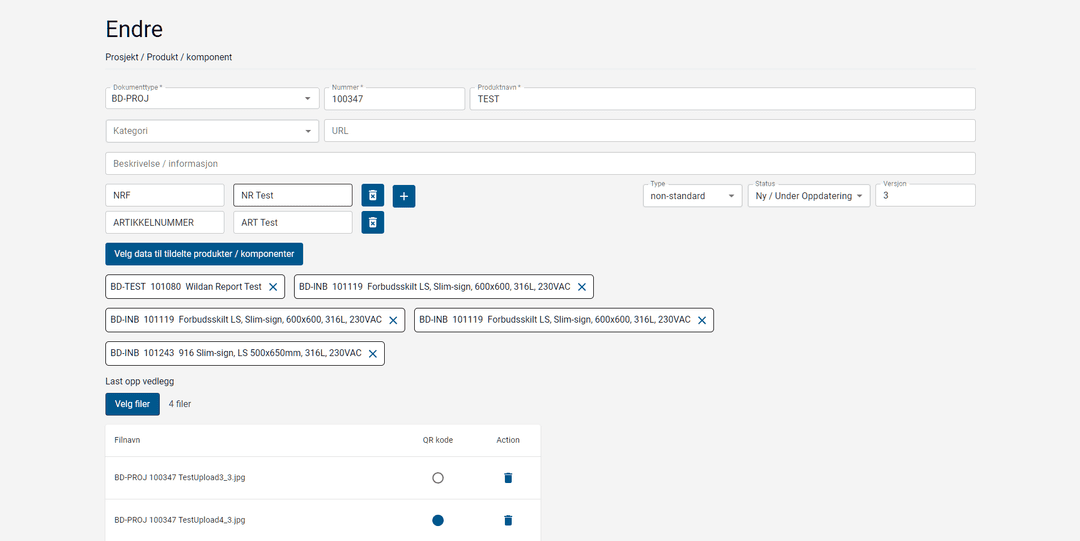The image size is (1080, 541).
Task: Remove the BD-TEST 101080 Wildan Report chip
Action: tap(273, 287)
